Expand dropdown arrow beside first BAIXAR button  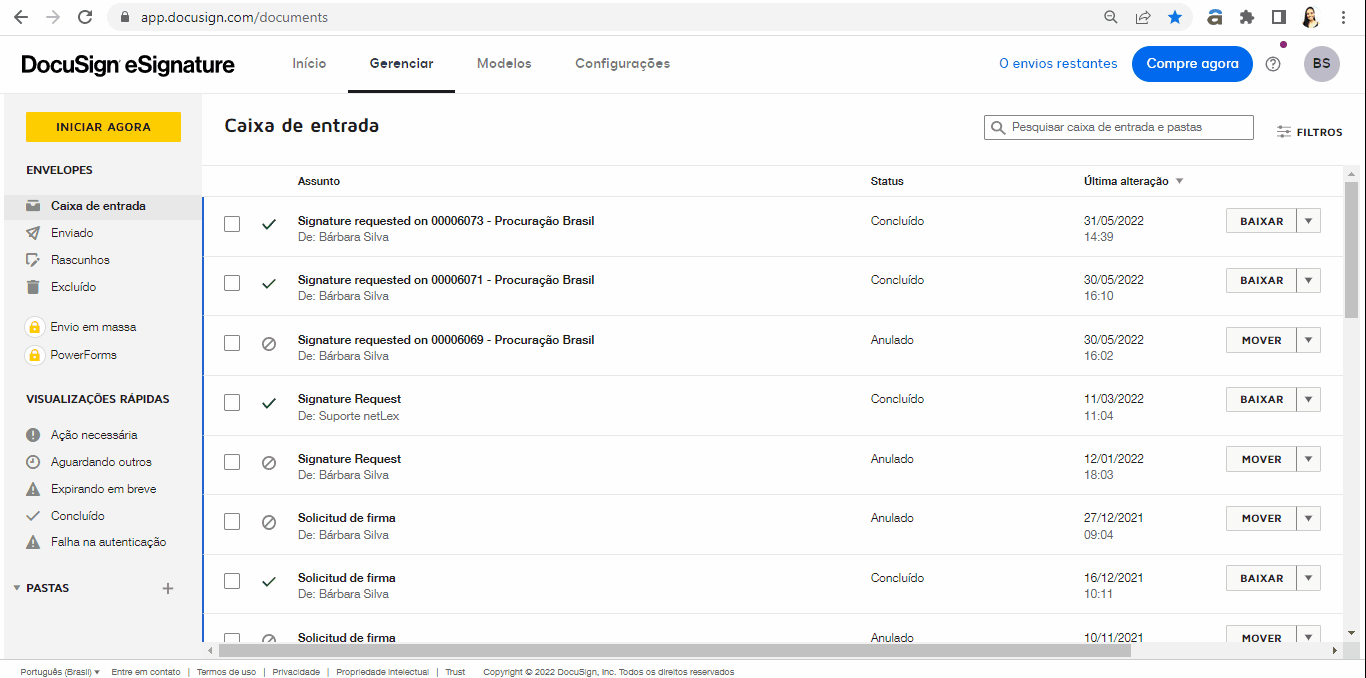pos(1308,221)
